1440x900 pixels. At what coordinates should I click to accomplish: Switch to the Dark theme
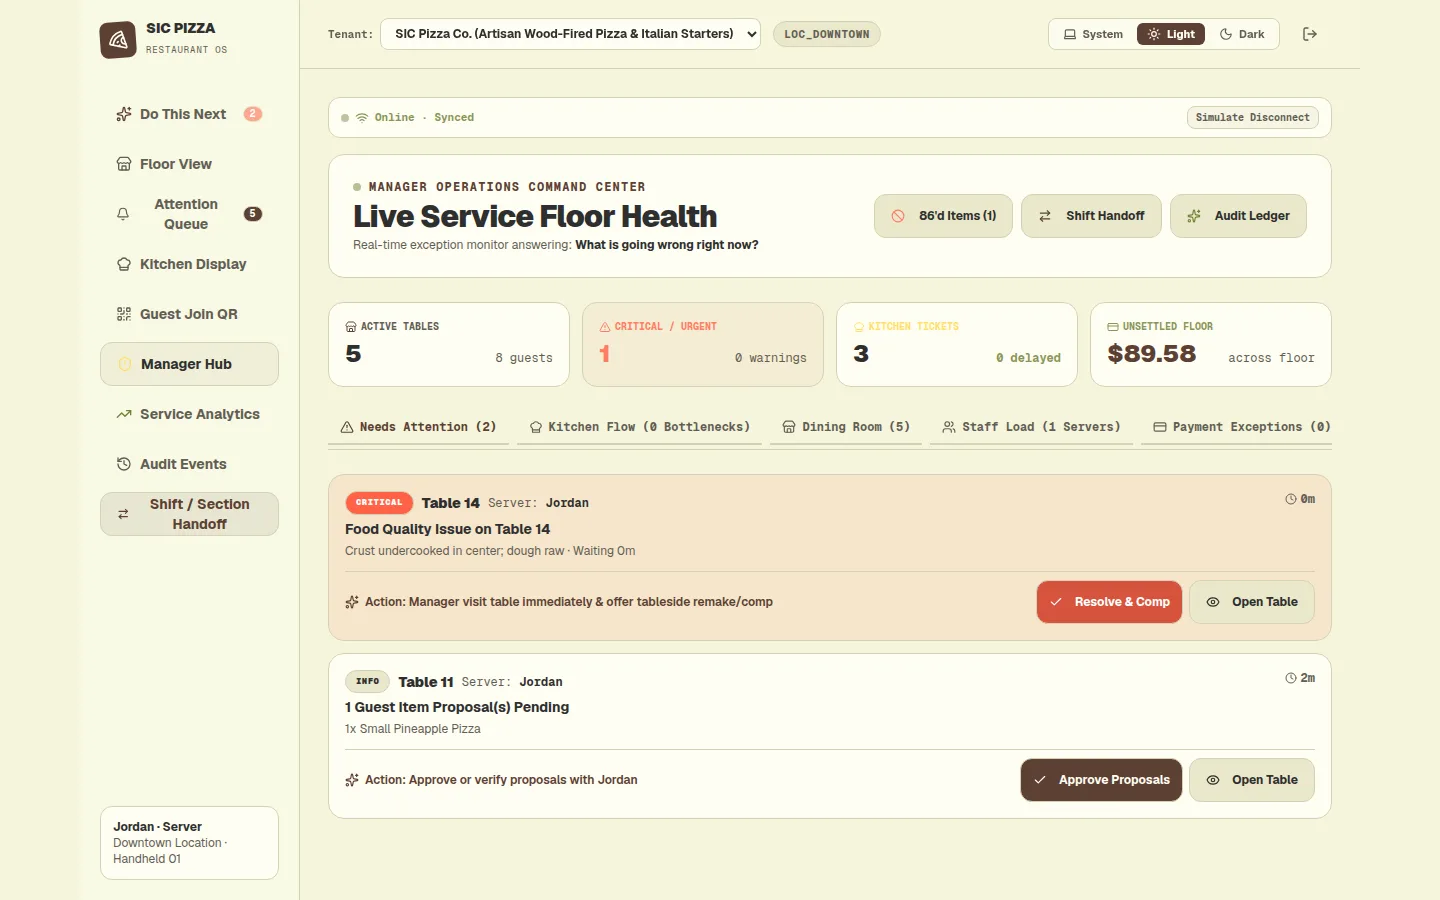pos(1242,34)
